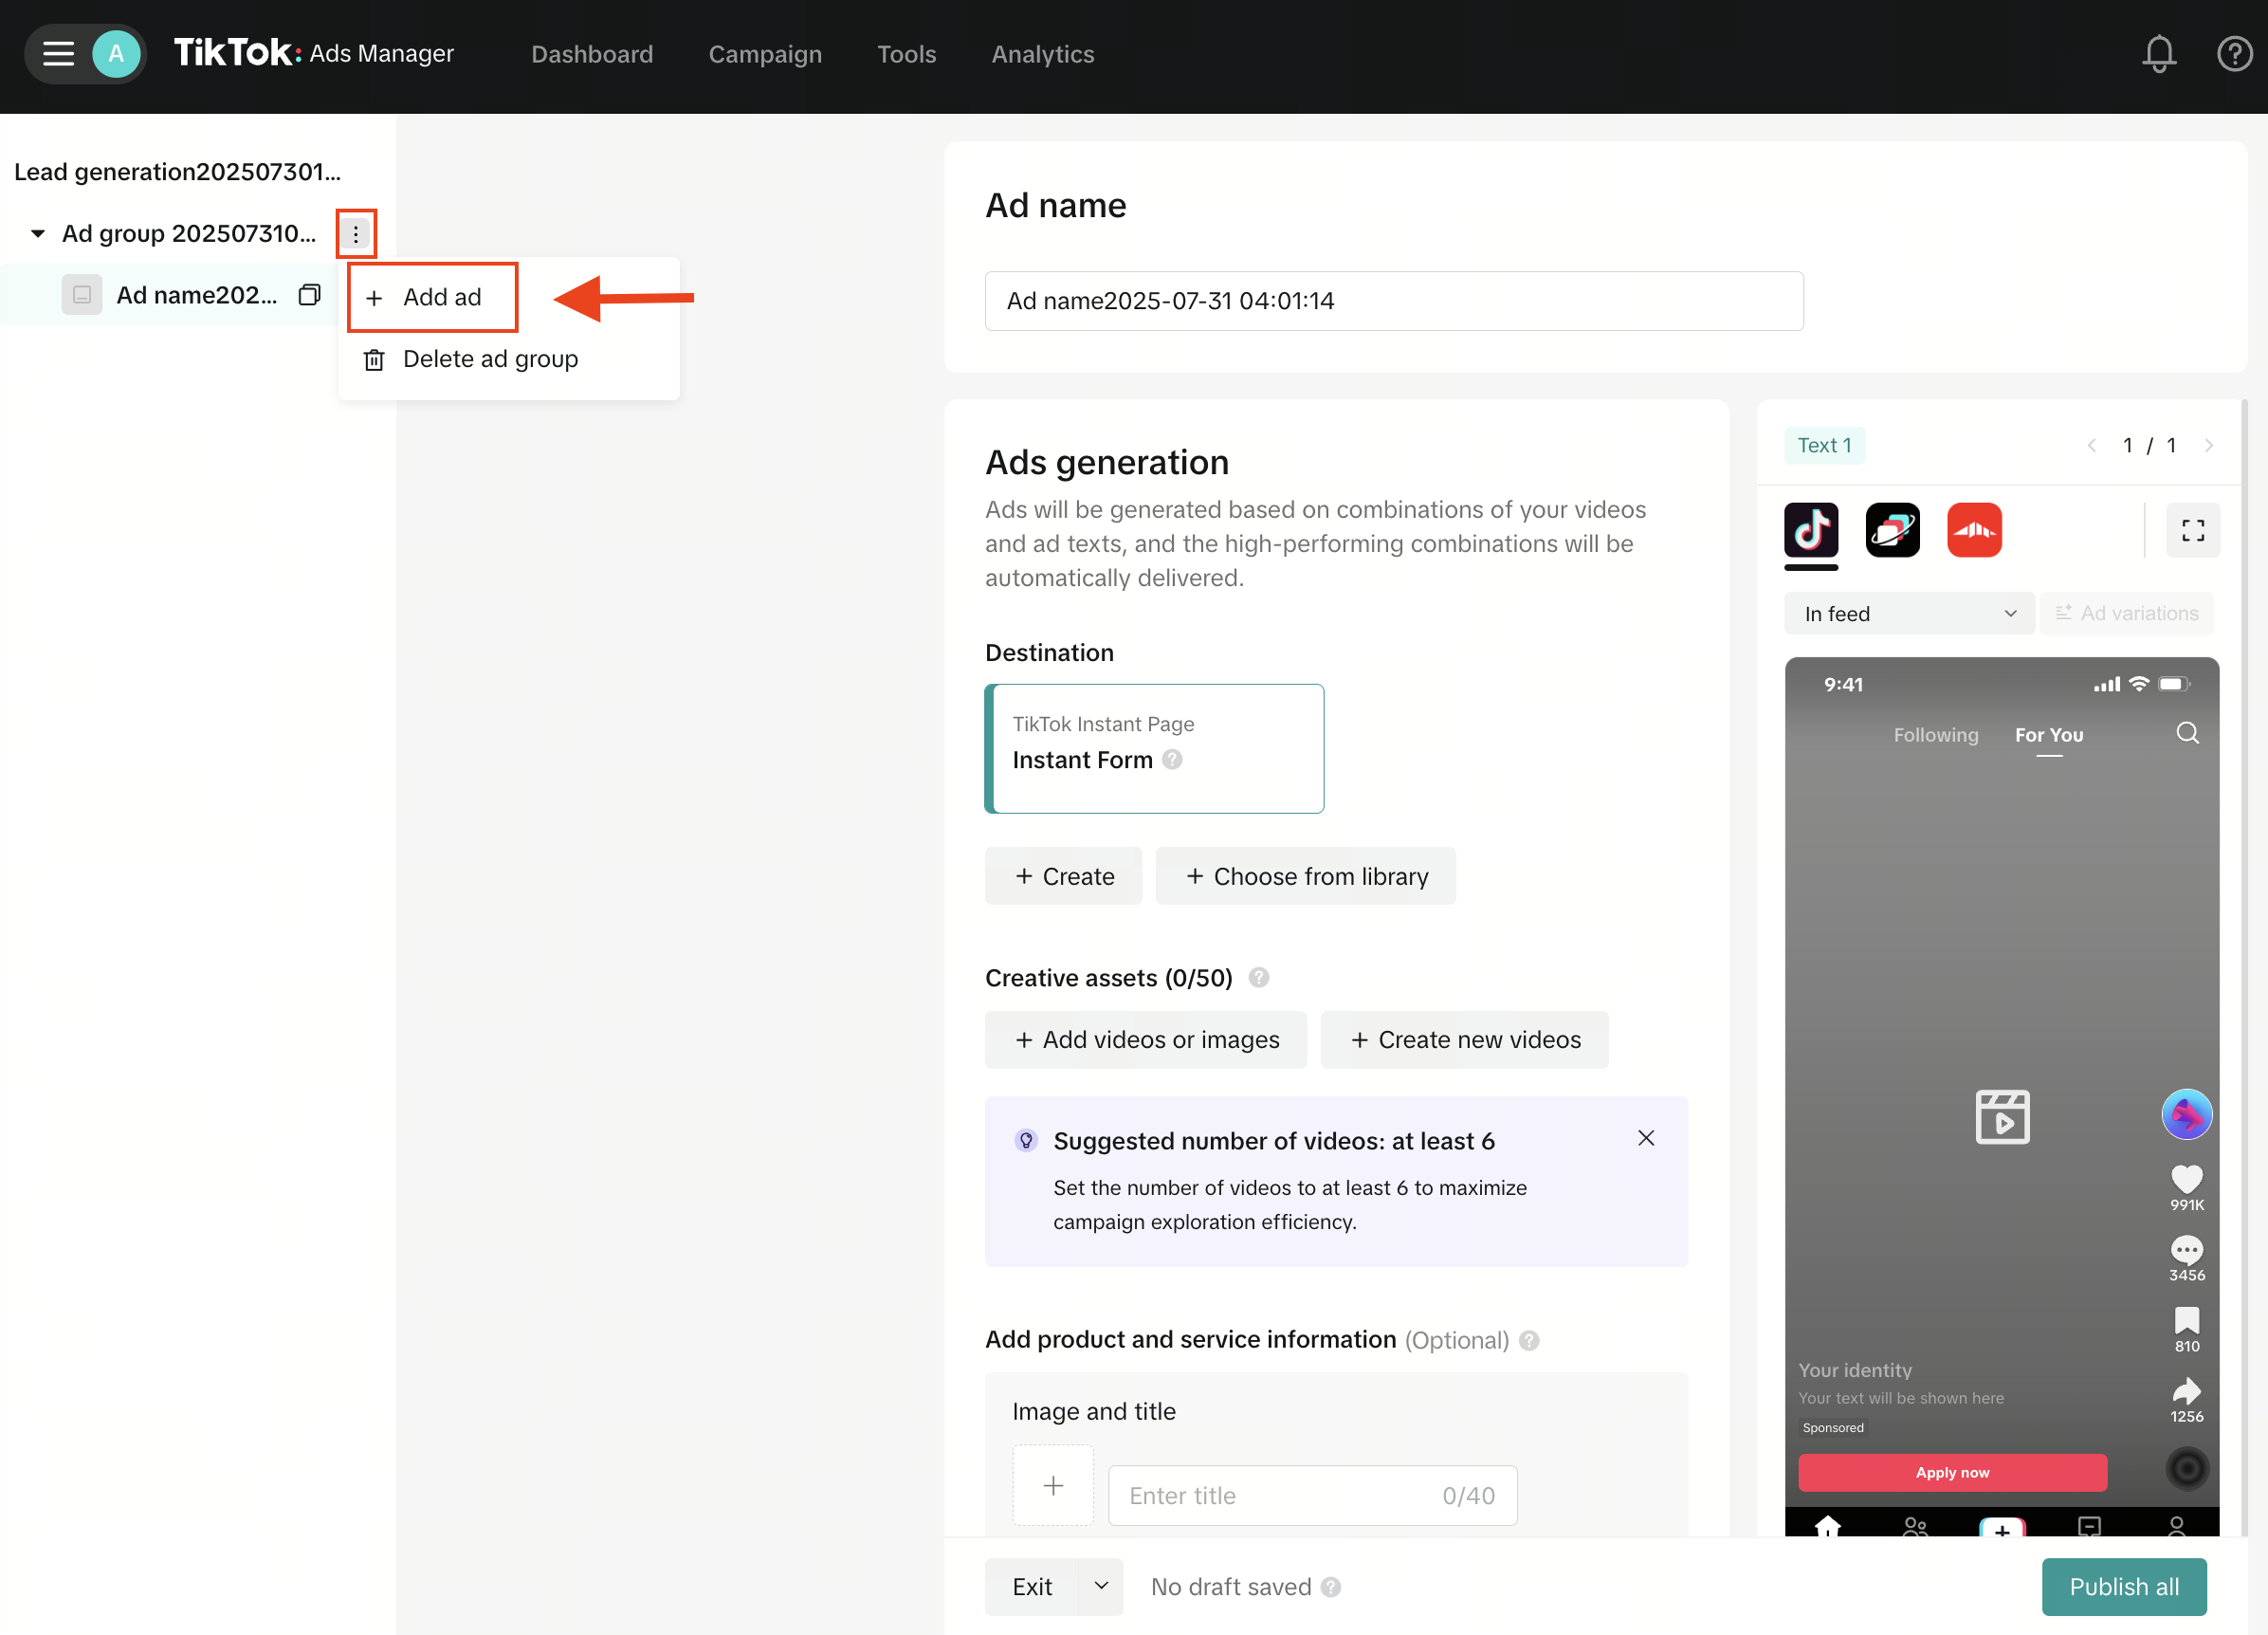Viewport: 2268px width, 1635px height.
Task: Switch to the Analytics section
Action: coord(1042,54)
